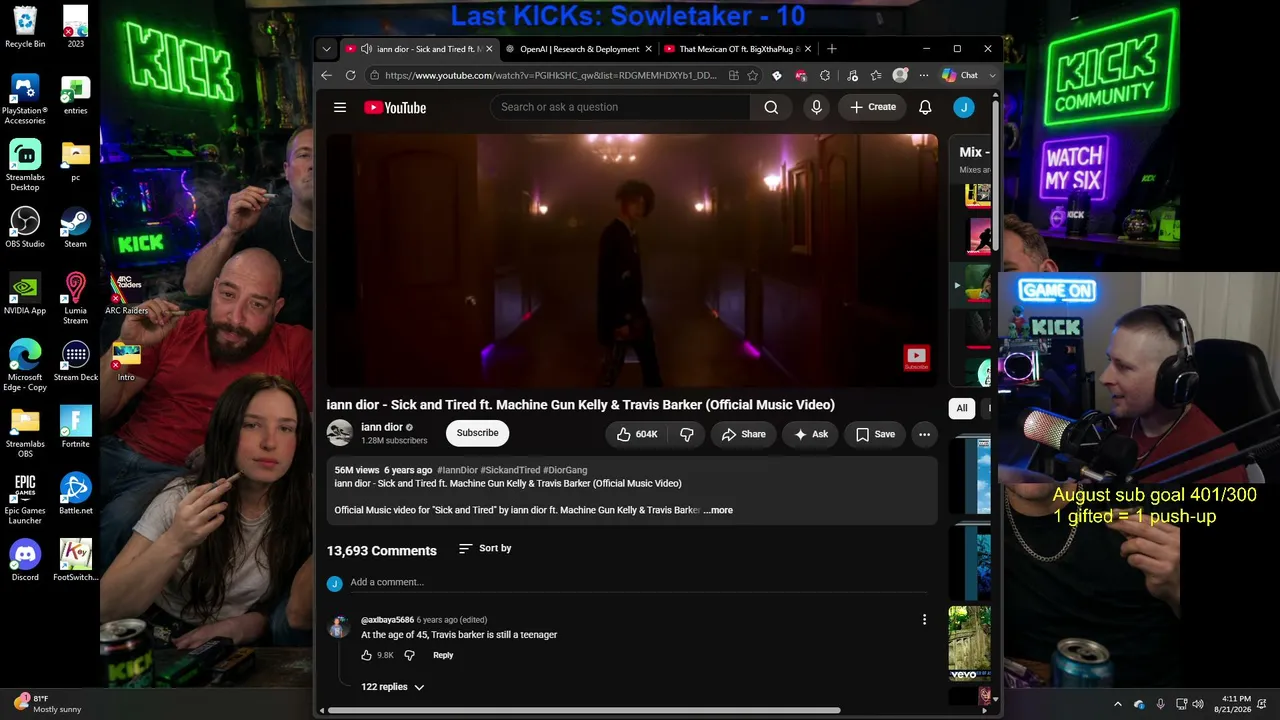Like the Travis Barker teenager comment

366,655
